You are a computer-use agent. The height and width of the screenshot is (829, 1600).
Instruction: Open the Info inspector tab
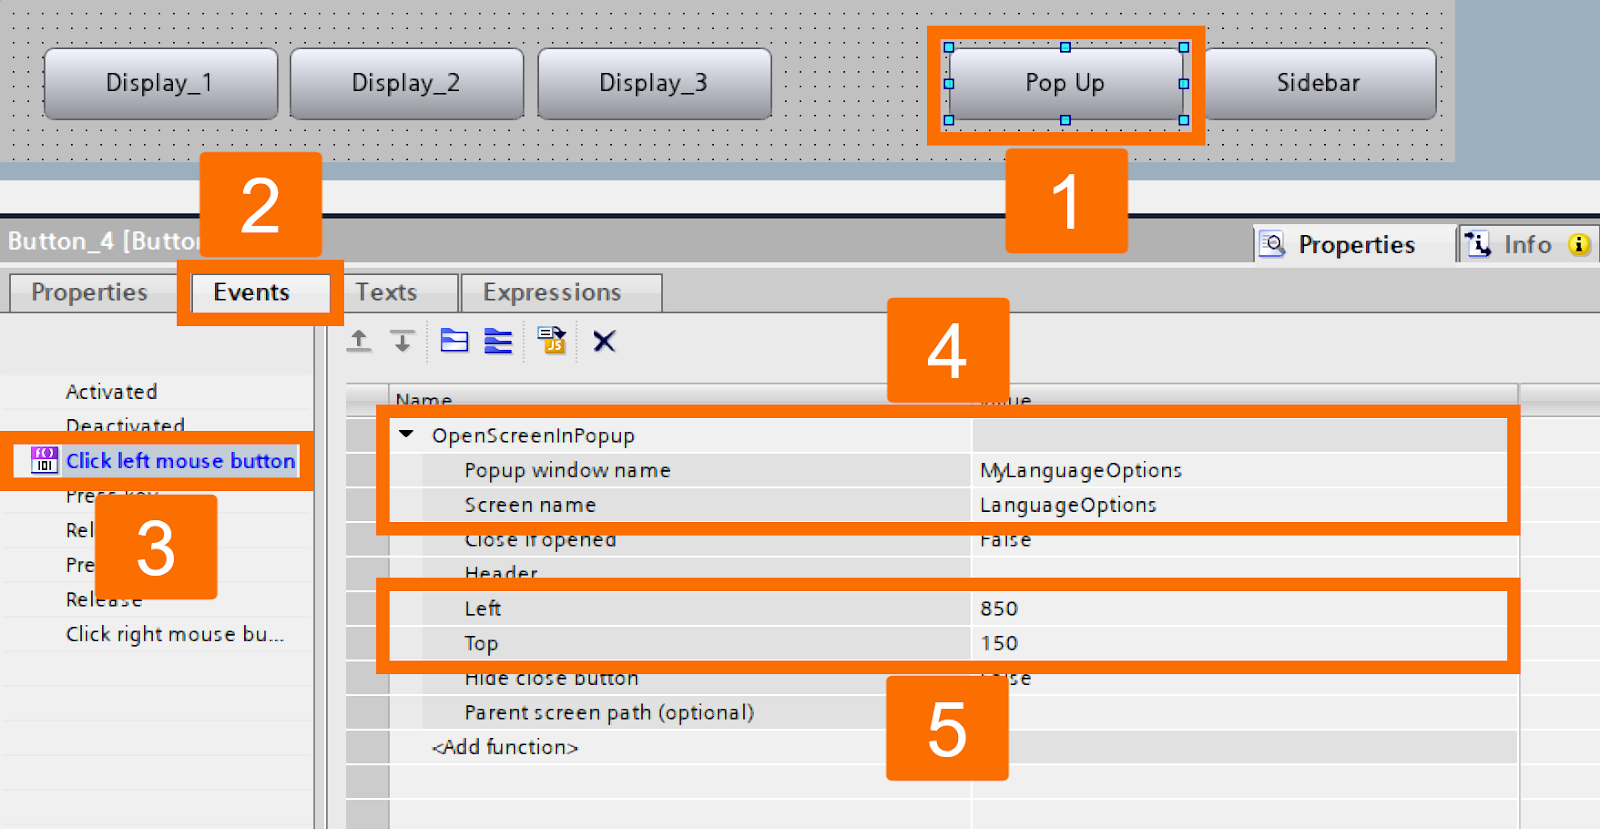pyautogui.click(x=1527, y=244)
